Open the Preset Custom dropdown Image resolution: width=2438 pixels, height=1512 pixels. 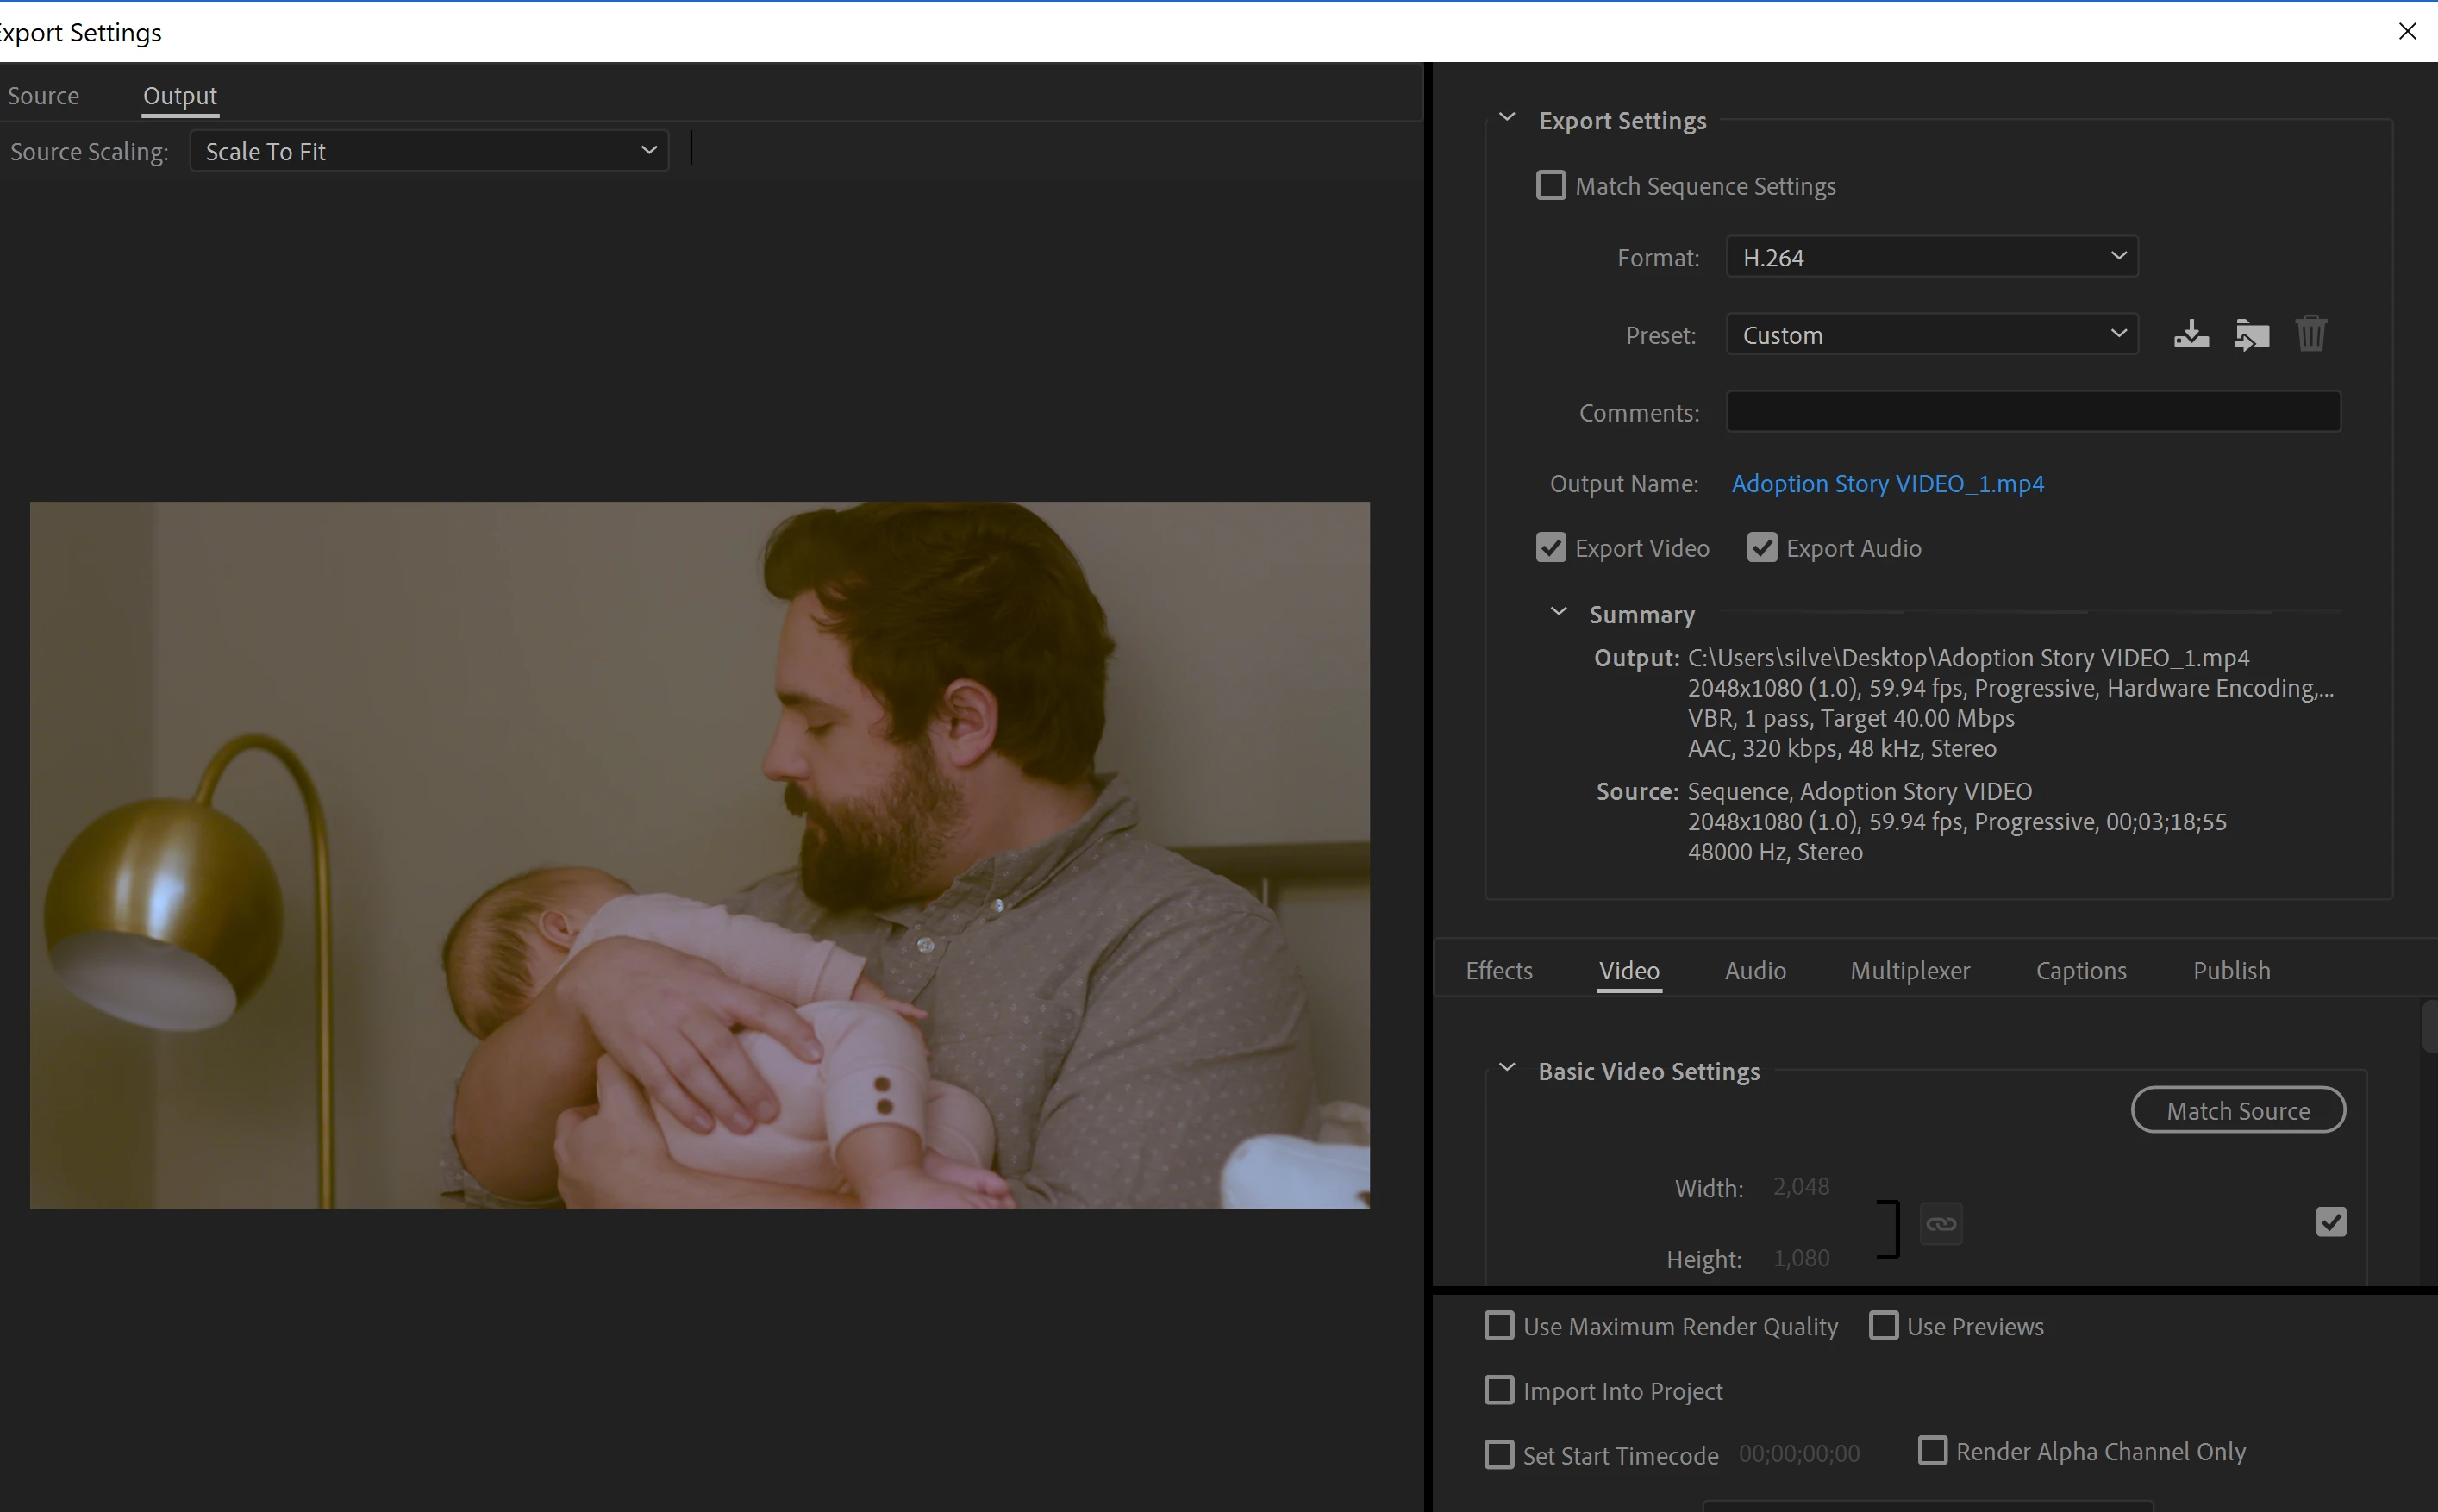click(x=1931, y=335)
